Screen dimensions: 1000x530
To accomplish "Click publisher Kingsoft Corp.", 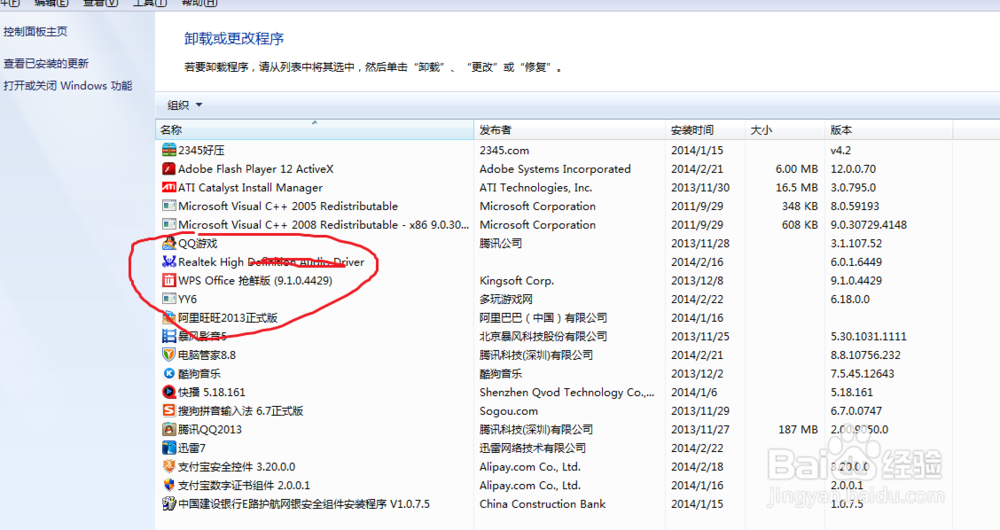I will [x=517, y=280].
